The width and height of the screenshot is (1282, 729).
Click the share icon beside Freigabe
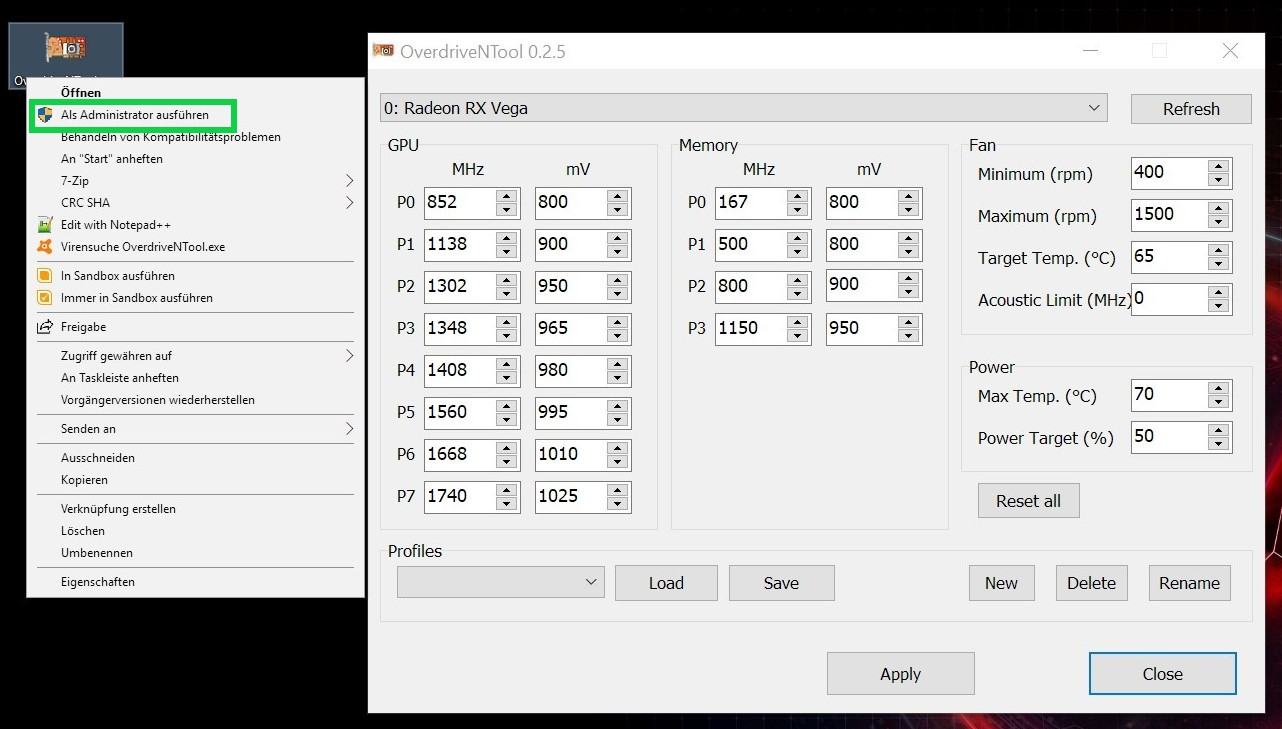click(44, 327)
